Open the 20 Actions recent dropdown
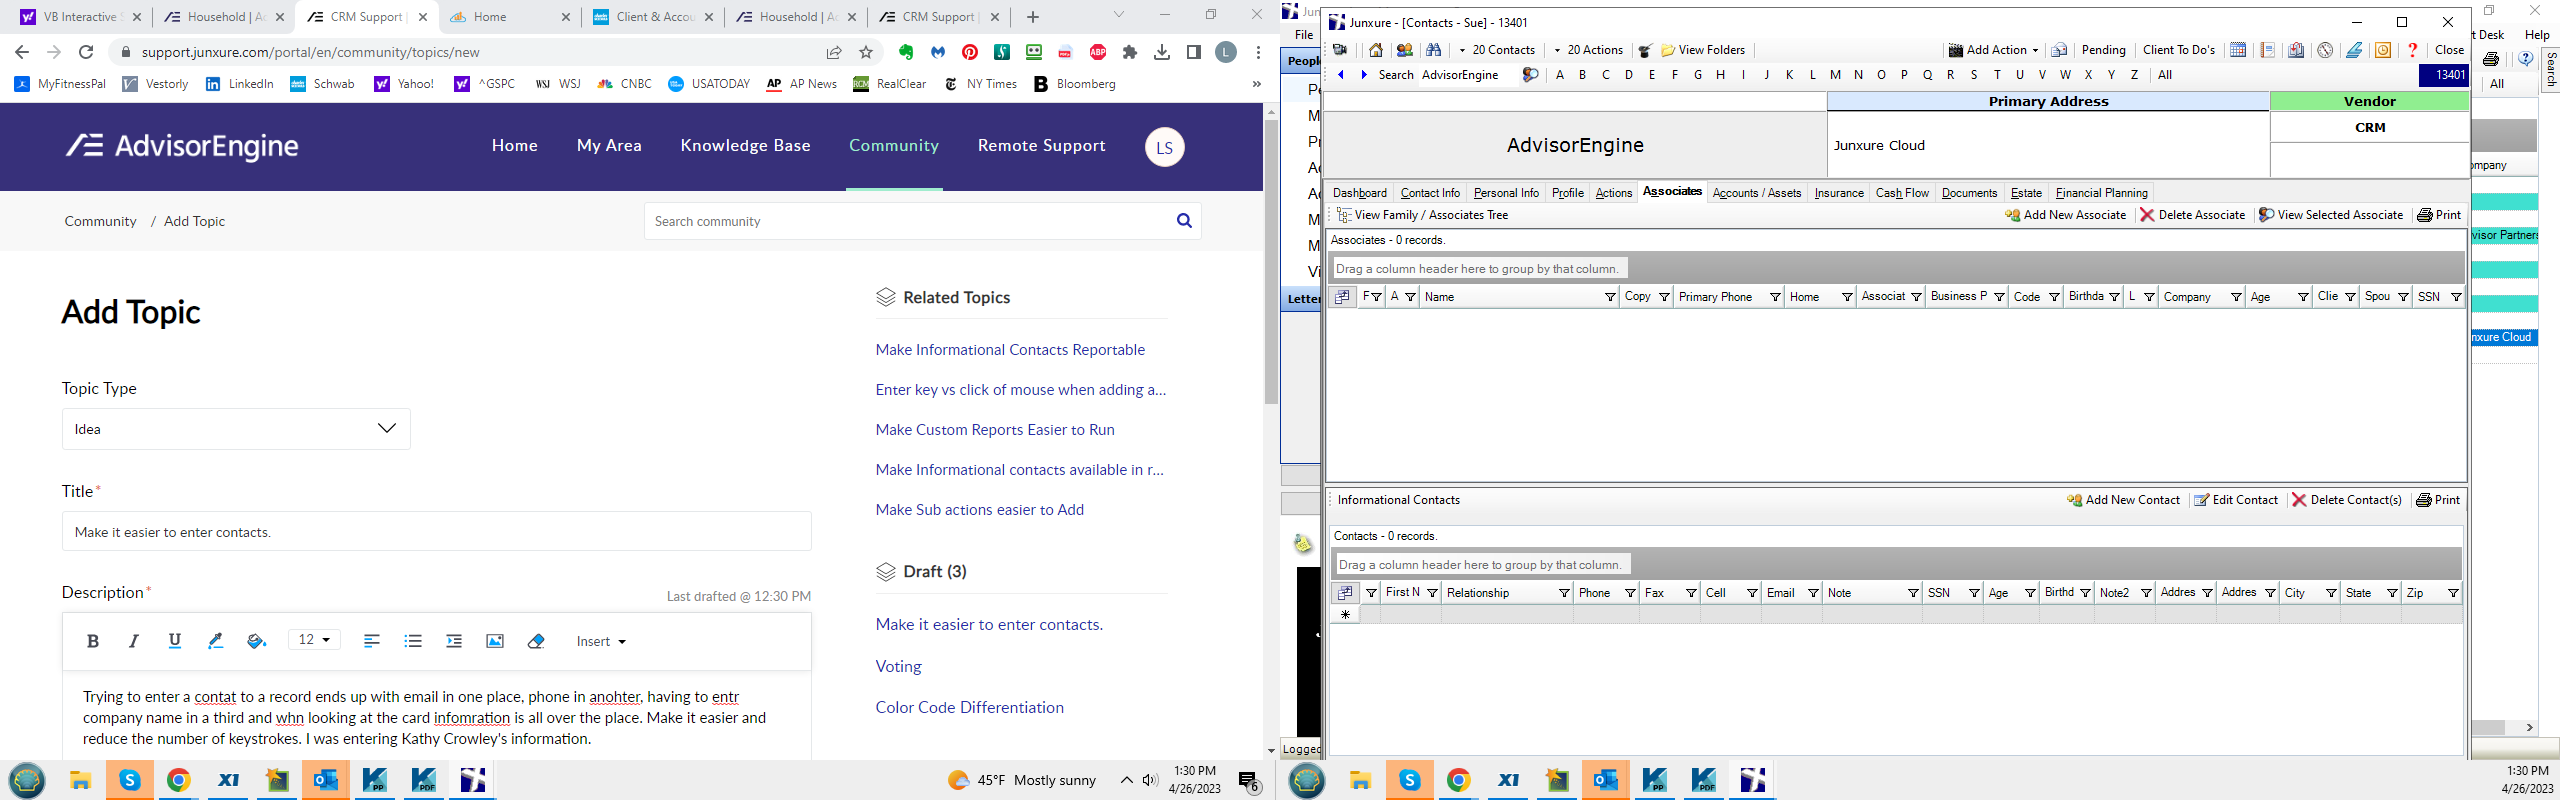The image size is (2560, 800). tap(1588, 50)
